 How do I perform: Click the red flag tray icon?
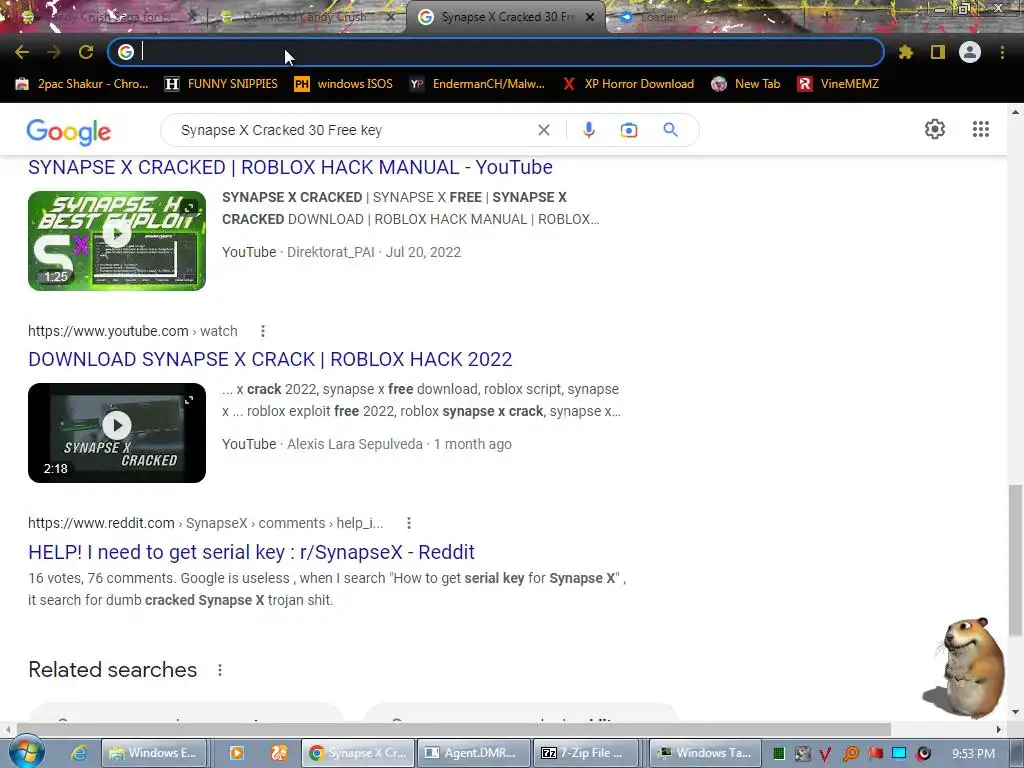coord(875,754)
